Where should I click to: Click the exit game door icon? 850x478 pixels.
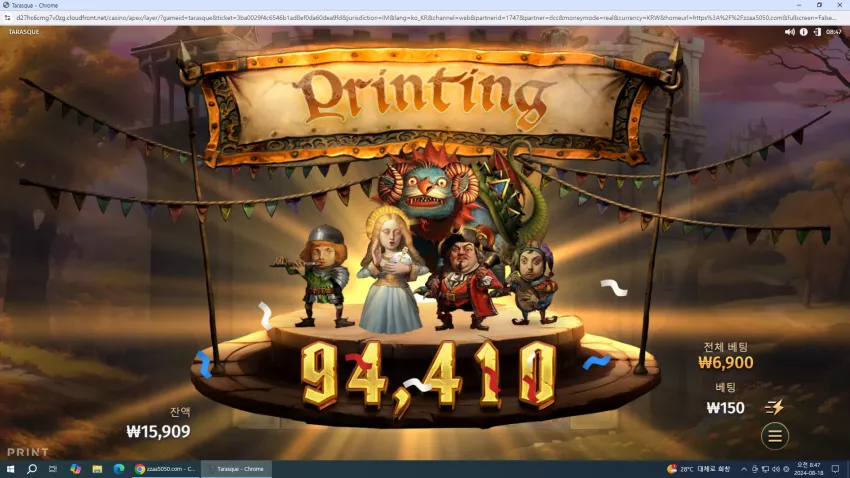[817, 32]
